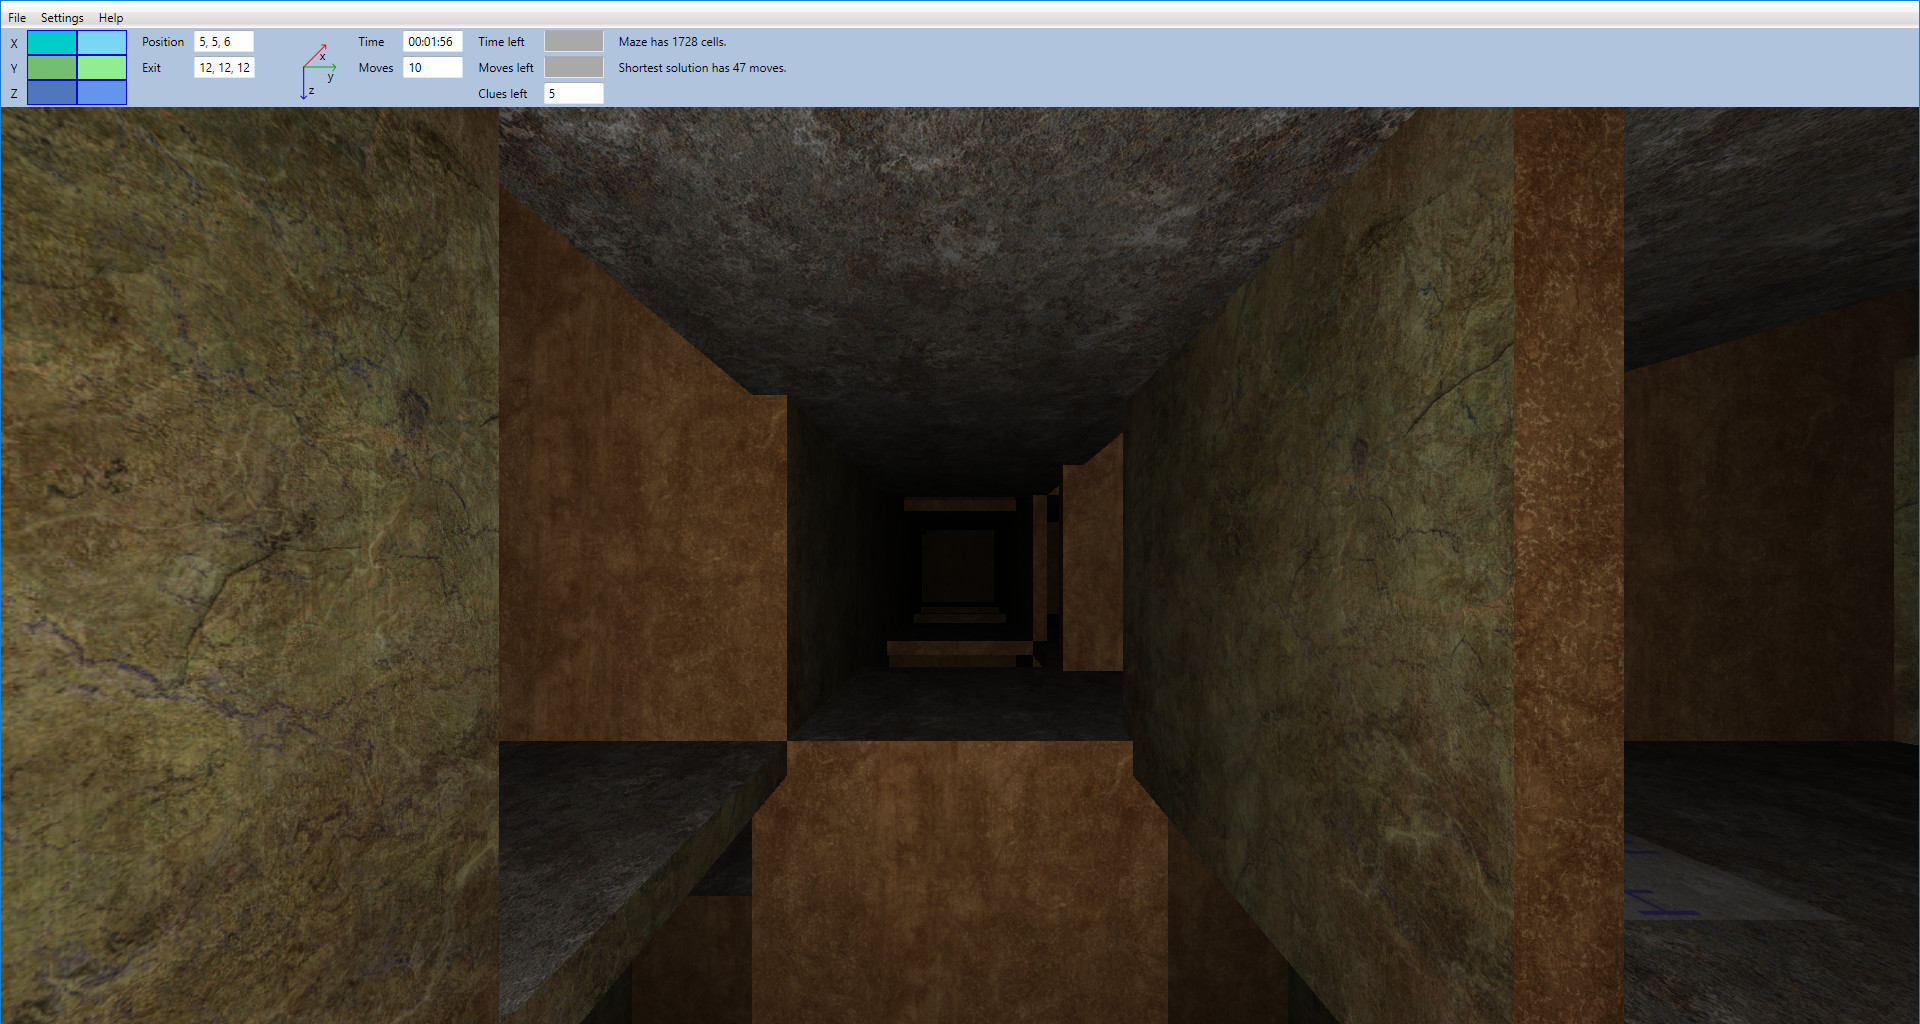Click the maze cells count text

[670, 41]
